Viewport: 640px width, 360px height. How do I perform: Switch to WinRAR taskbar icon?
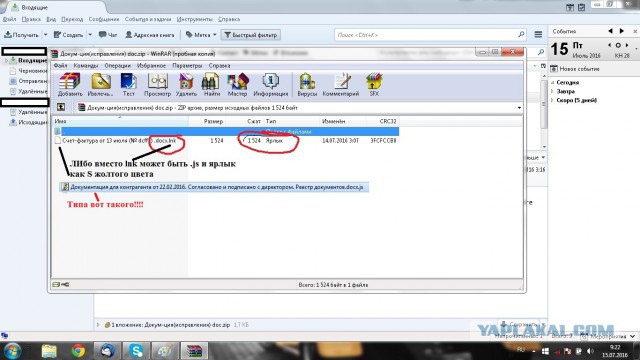point(194,351)
